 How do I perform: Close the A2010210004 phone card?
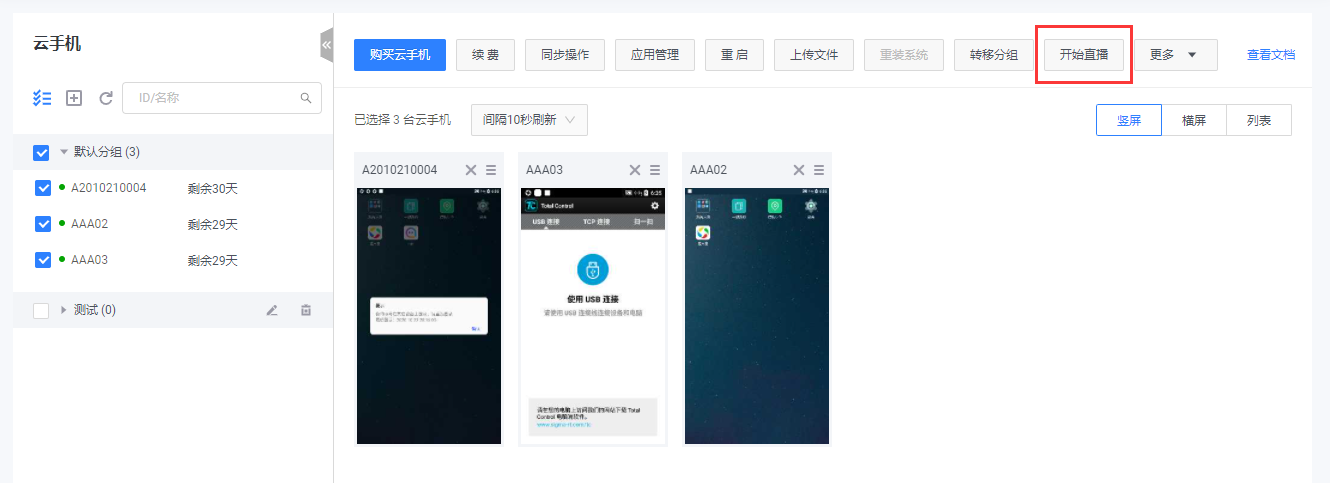(471, 170)
